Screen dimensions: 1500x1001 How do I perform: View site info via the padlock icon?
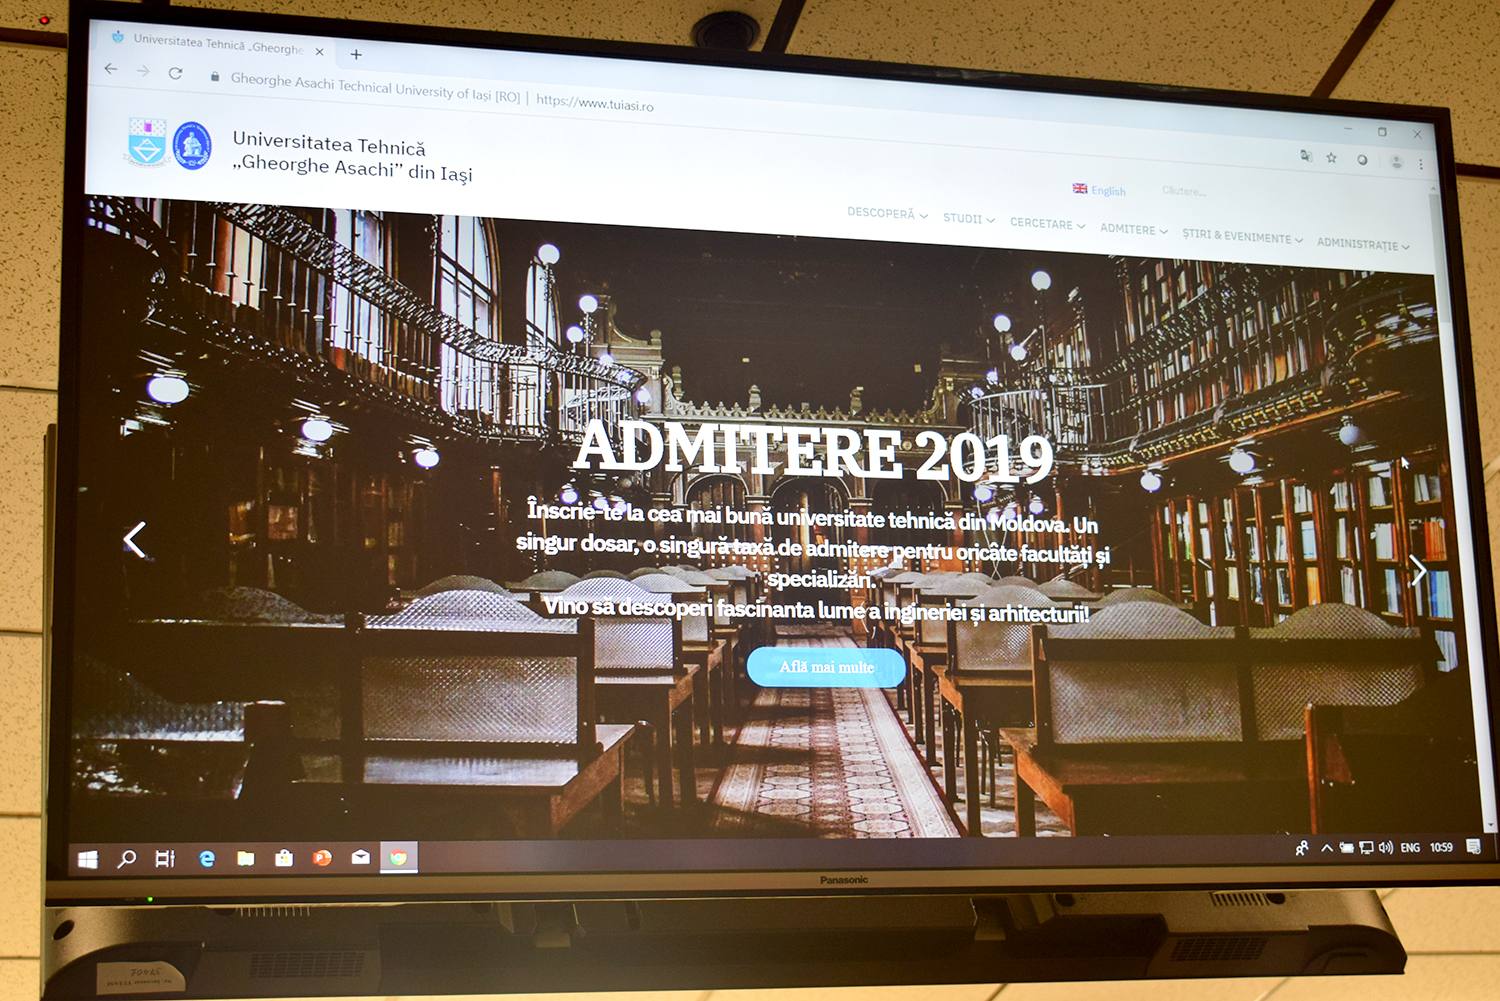point(214,76)
